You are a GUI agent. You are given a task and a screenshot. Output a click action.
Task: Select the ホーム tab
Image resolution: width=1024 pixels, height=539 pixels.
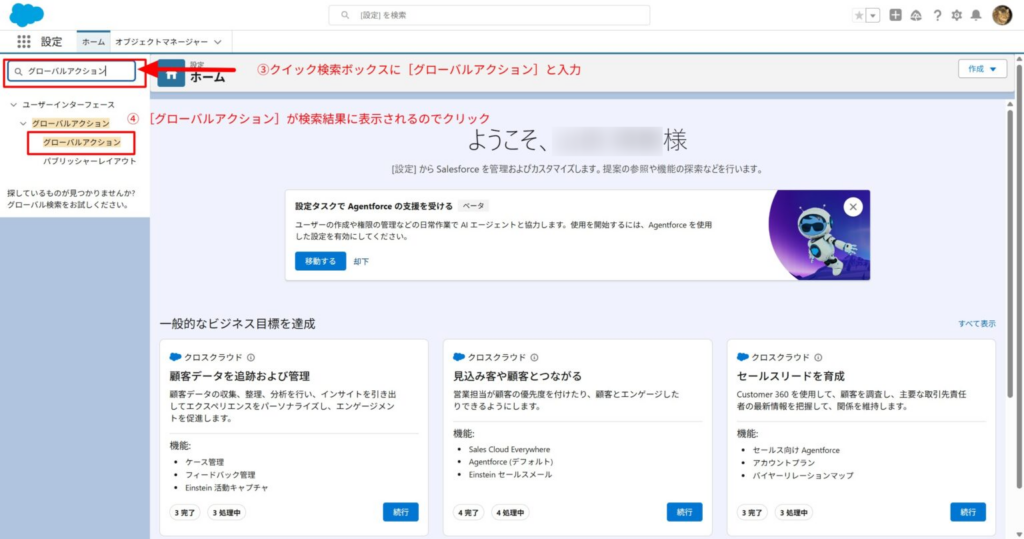pyautogui.click(x=93, y=42)
